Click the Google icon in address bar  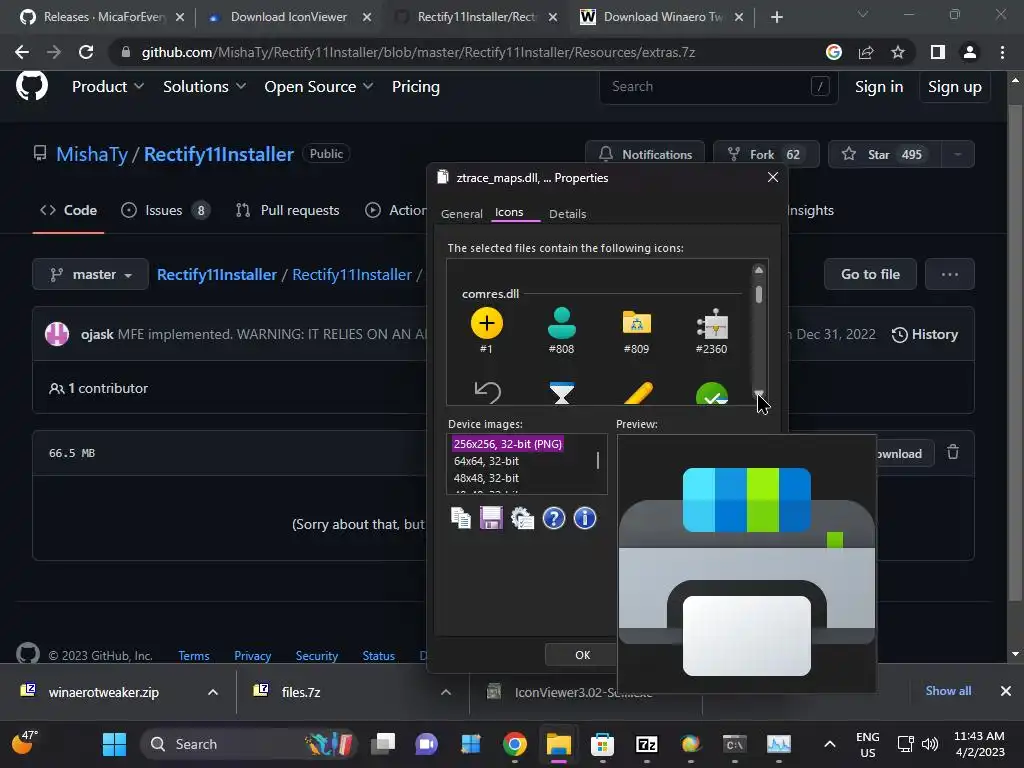[x=834, y=52]
